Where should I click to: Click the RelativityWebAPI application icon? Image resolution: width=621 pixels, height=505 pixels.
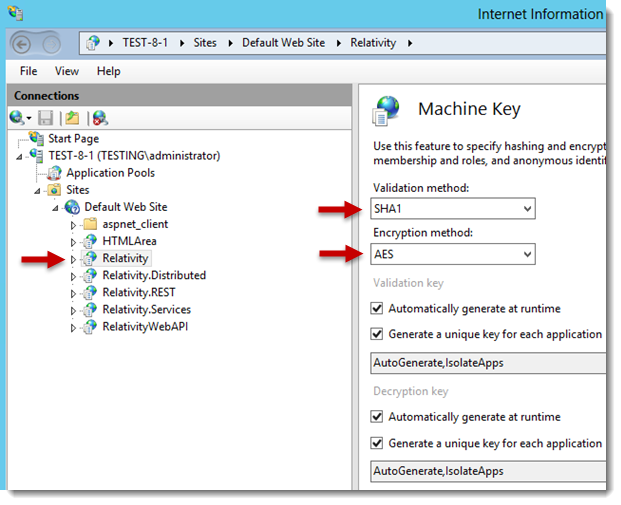coord(90,326)
